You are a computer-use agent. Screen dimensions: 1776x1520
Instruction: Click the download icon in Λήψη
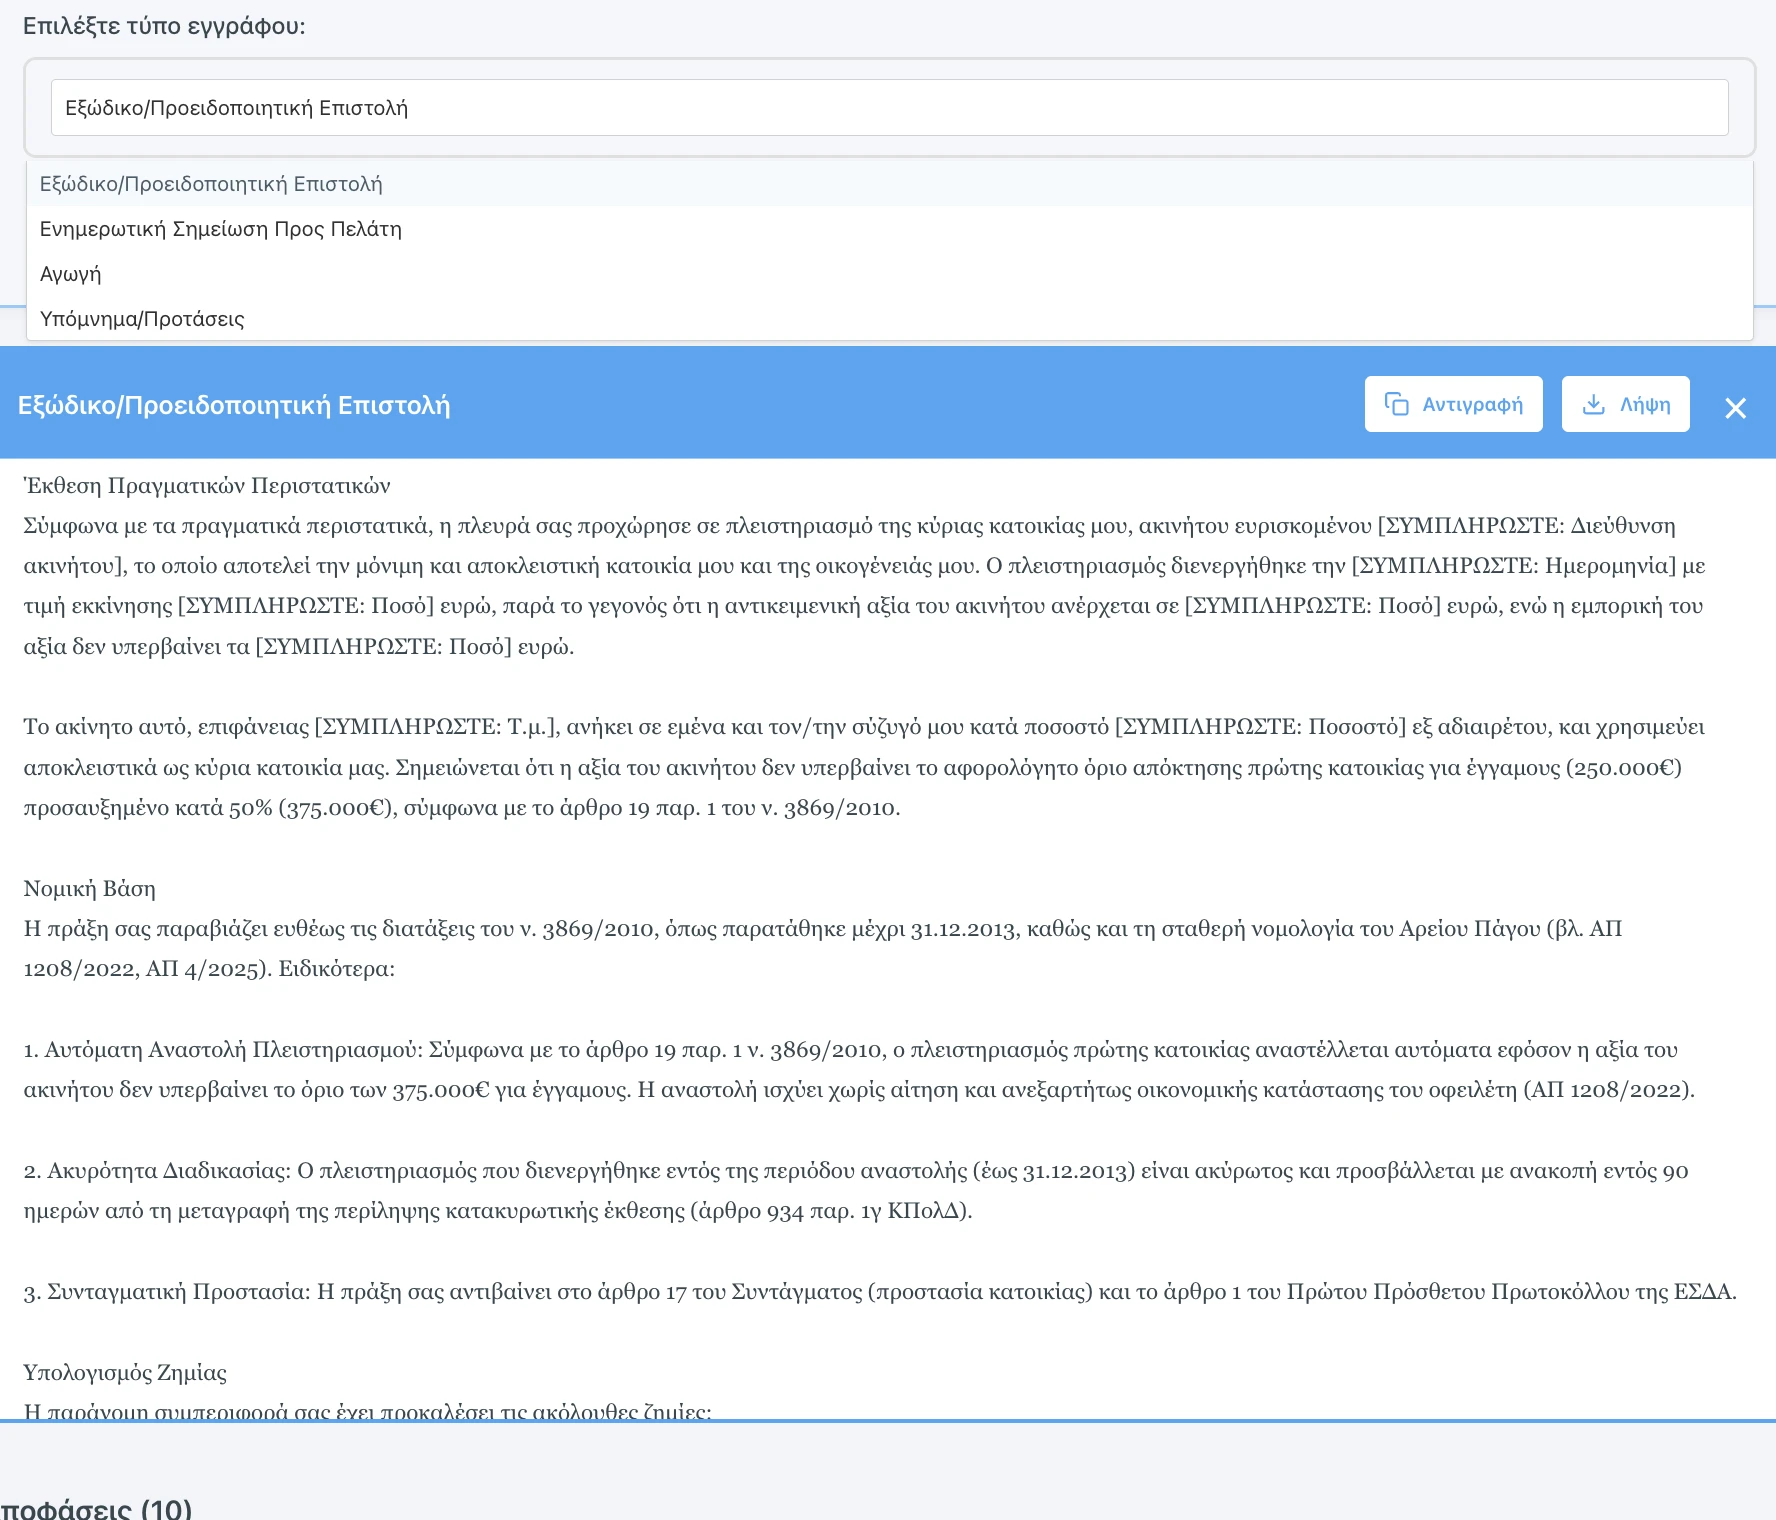1593,404
